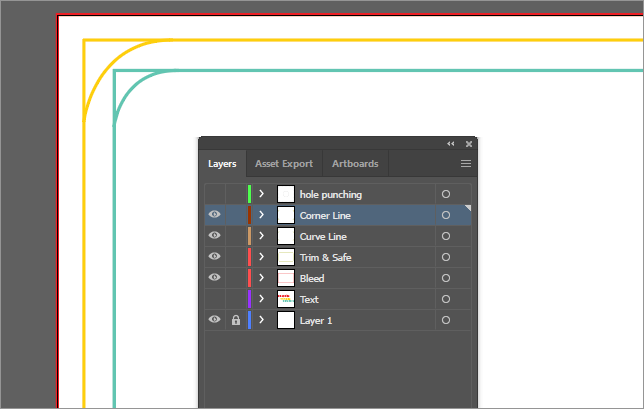Select the Bleed layer name
Viewport: 644px width, 409px height.
(x=312, y=278)
